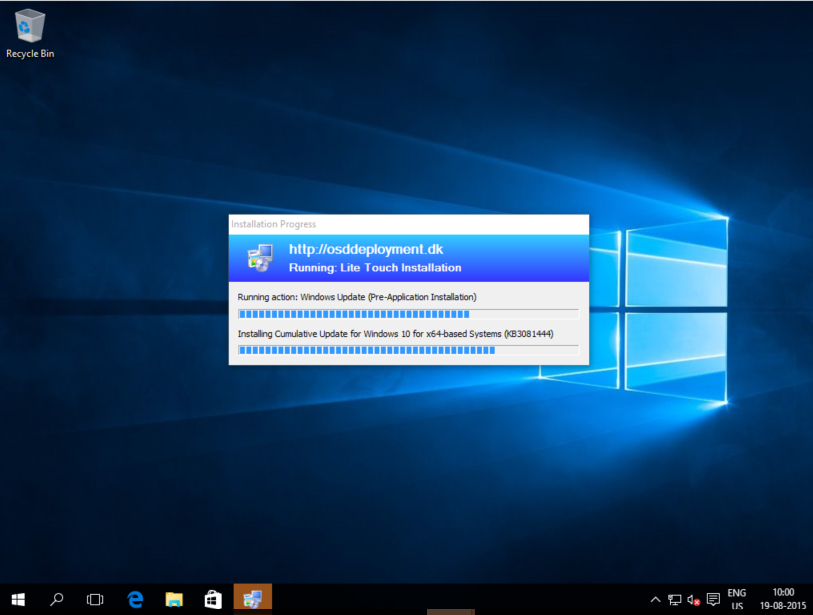Image resolution: width=813 pixels, height=615 pixels.
Task: Select the Lite Touch Installation taskbar icon
Action: pos(252,599)
